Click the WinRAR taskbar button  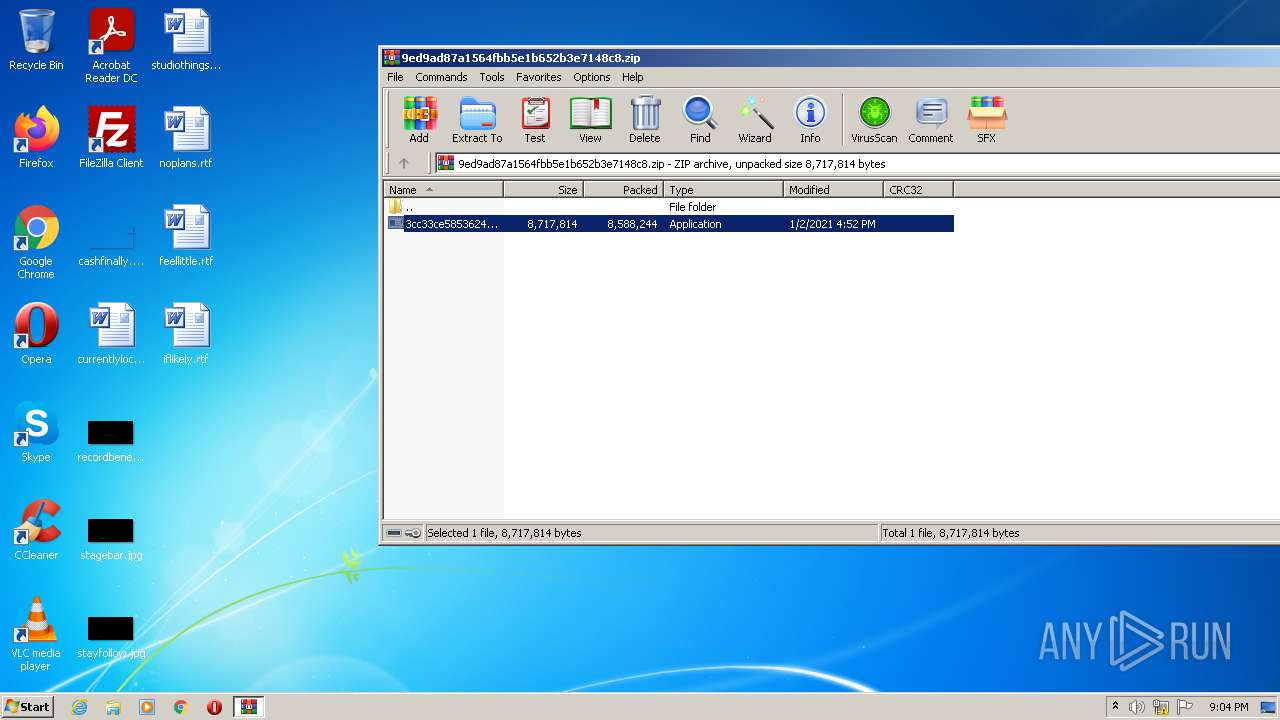pos(248,707)
